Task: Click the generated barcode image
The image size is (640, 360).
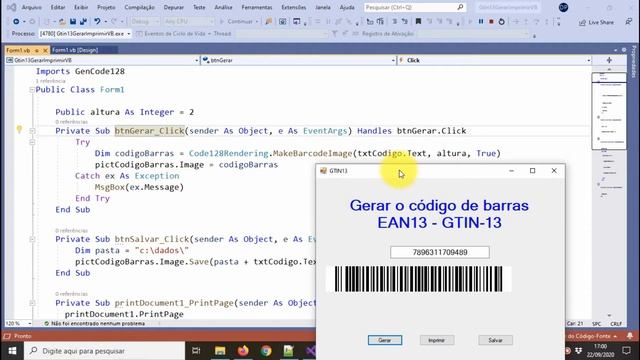Action: (418, 279)
